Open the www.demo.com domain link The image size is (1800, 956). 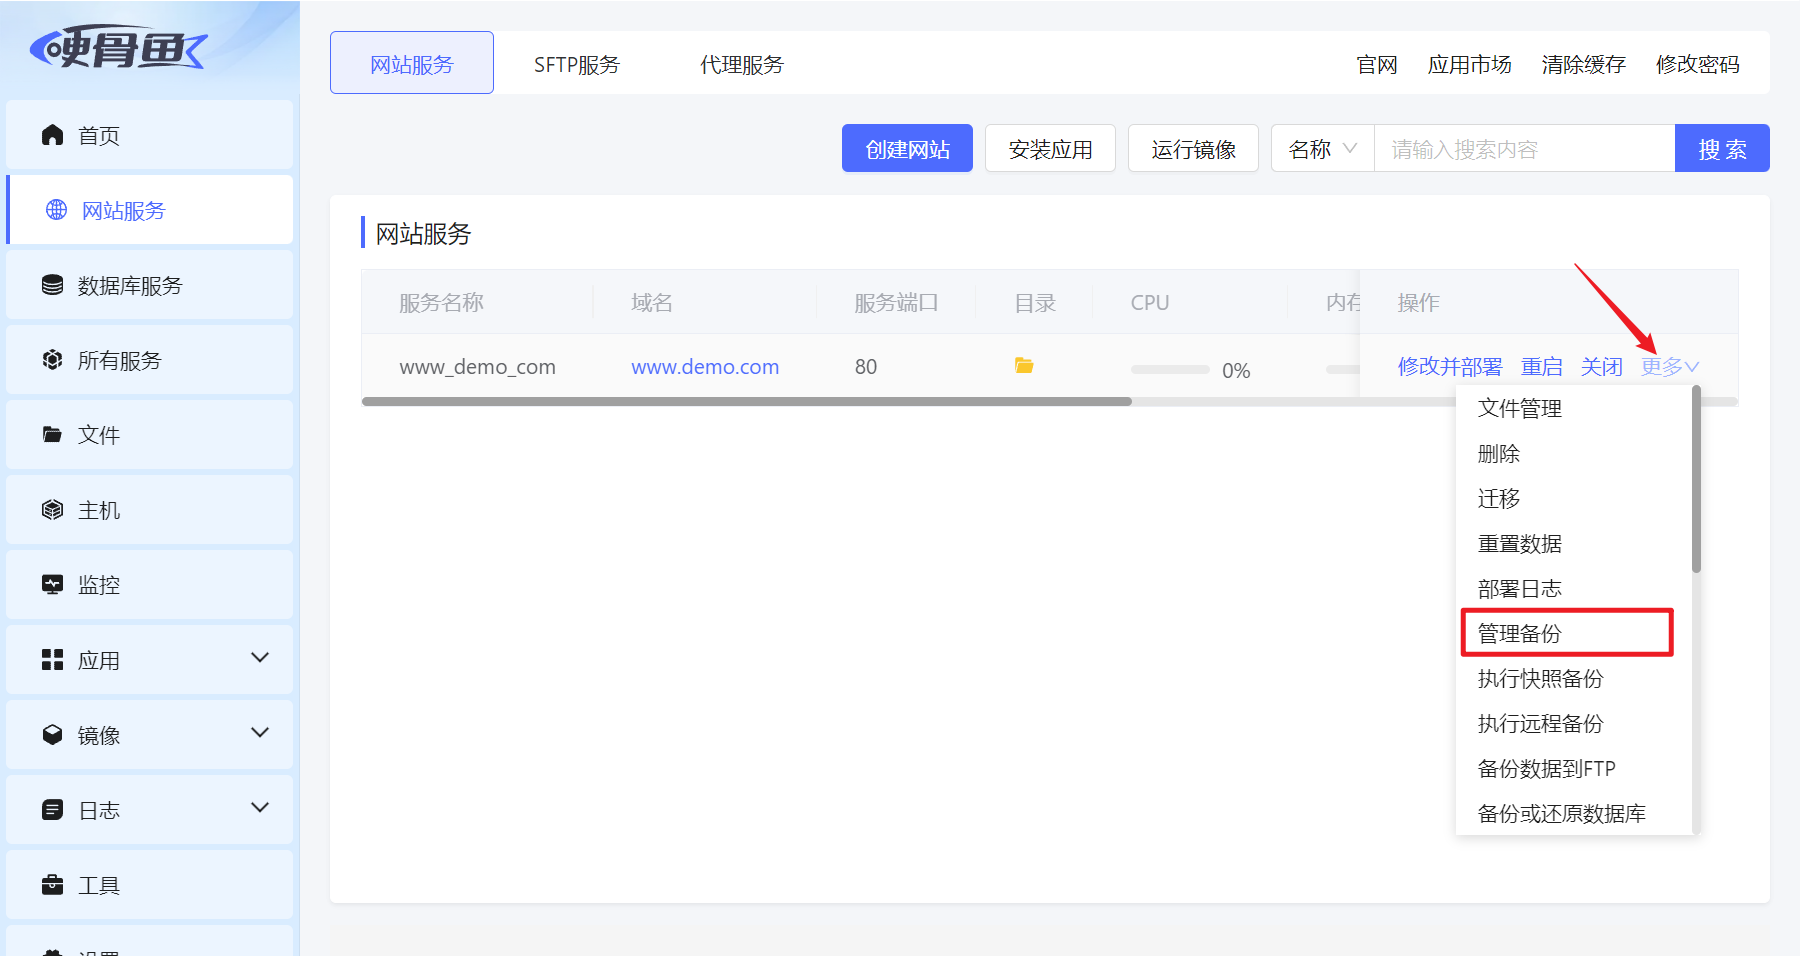pos(705,367)
